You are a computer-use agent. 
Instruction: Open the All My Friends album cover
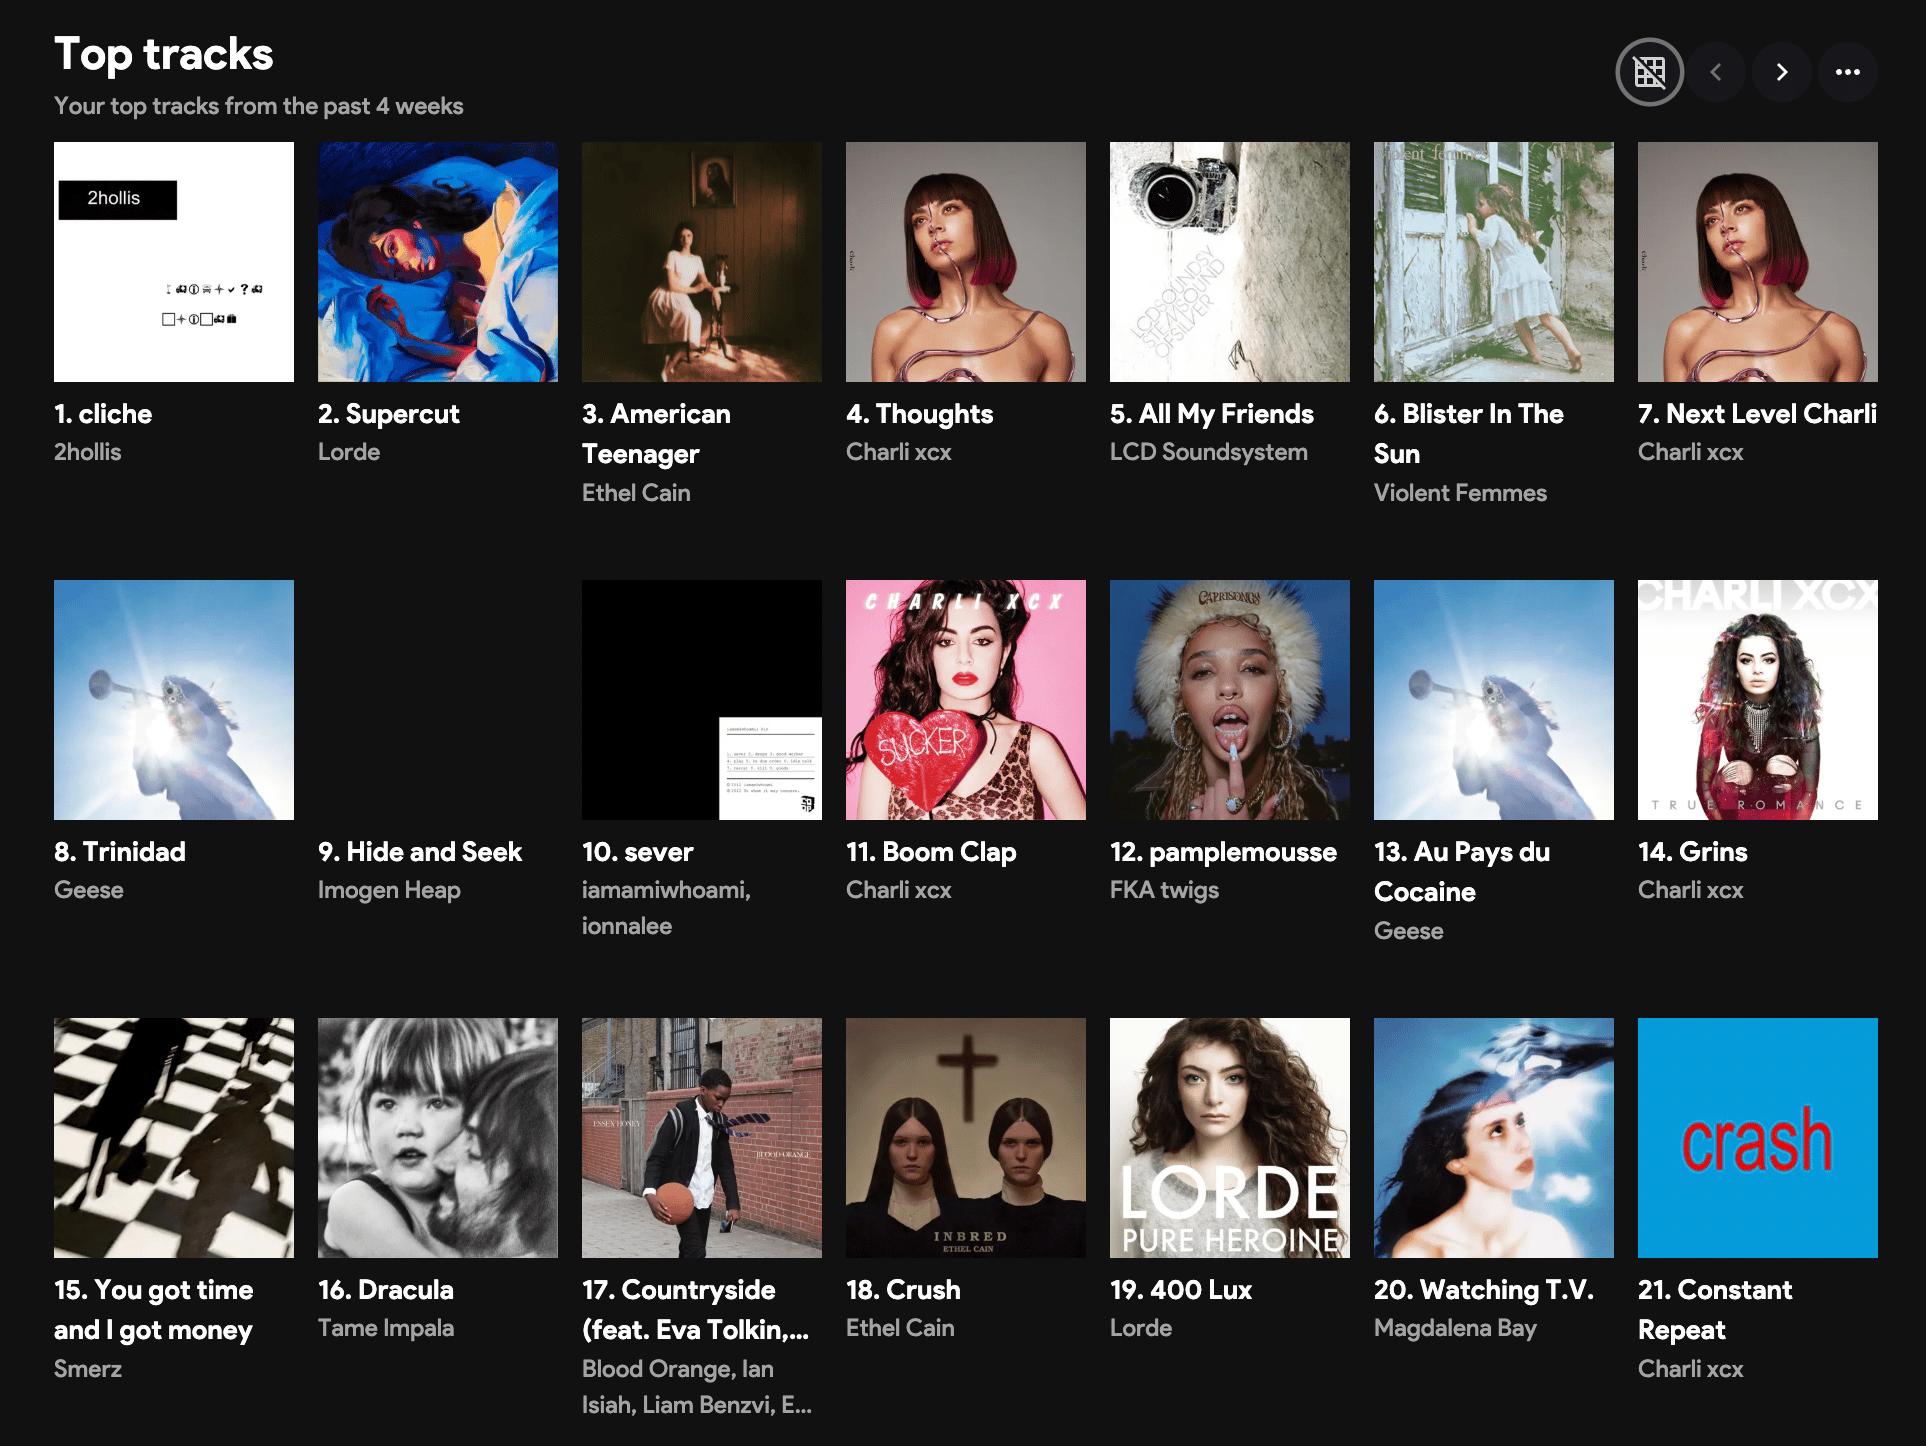pos(1230,262)
